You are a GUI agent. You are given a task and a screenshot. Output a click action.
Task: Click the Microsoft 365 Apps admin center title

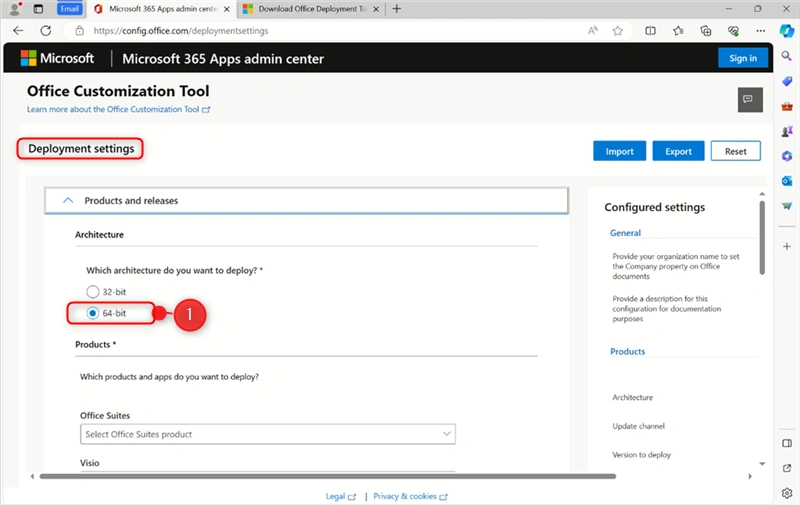(223, 59)
